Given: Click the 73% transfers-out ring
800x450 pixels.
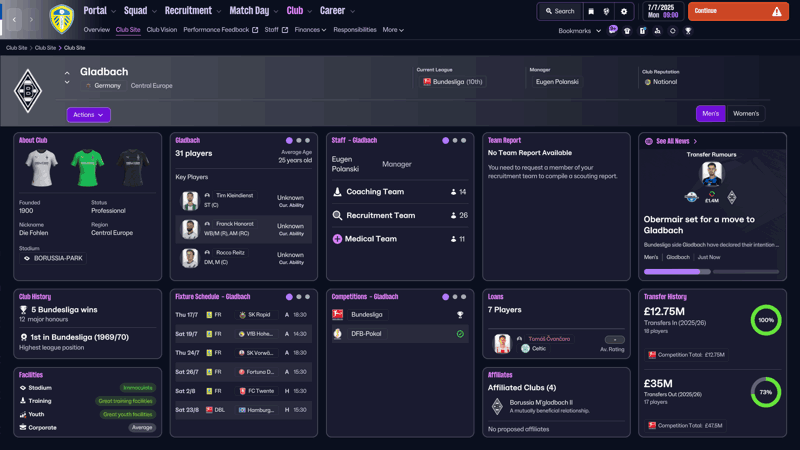Looking at the screenshot, I should 765,392.
